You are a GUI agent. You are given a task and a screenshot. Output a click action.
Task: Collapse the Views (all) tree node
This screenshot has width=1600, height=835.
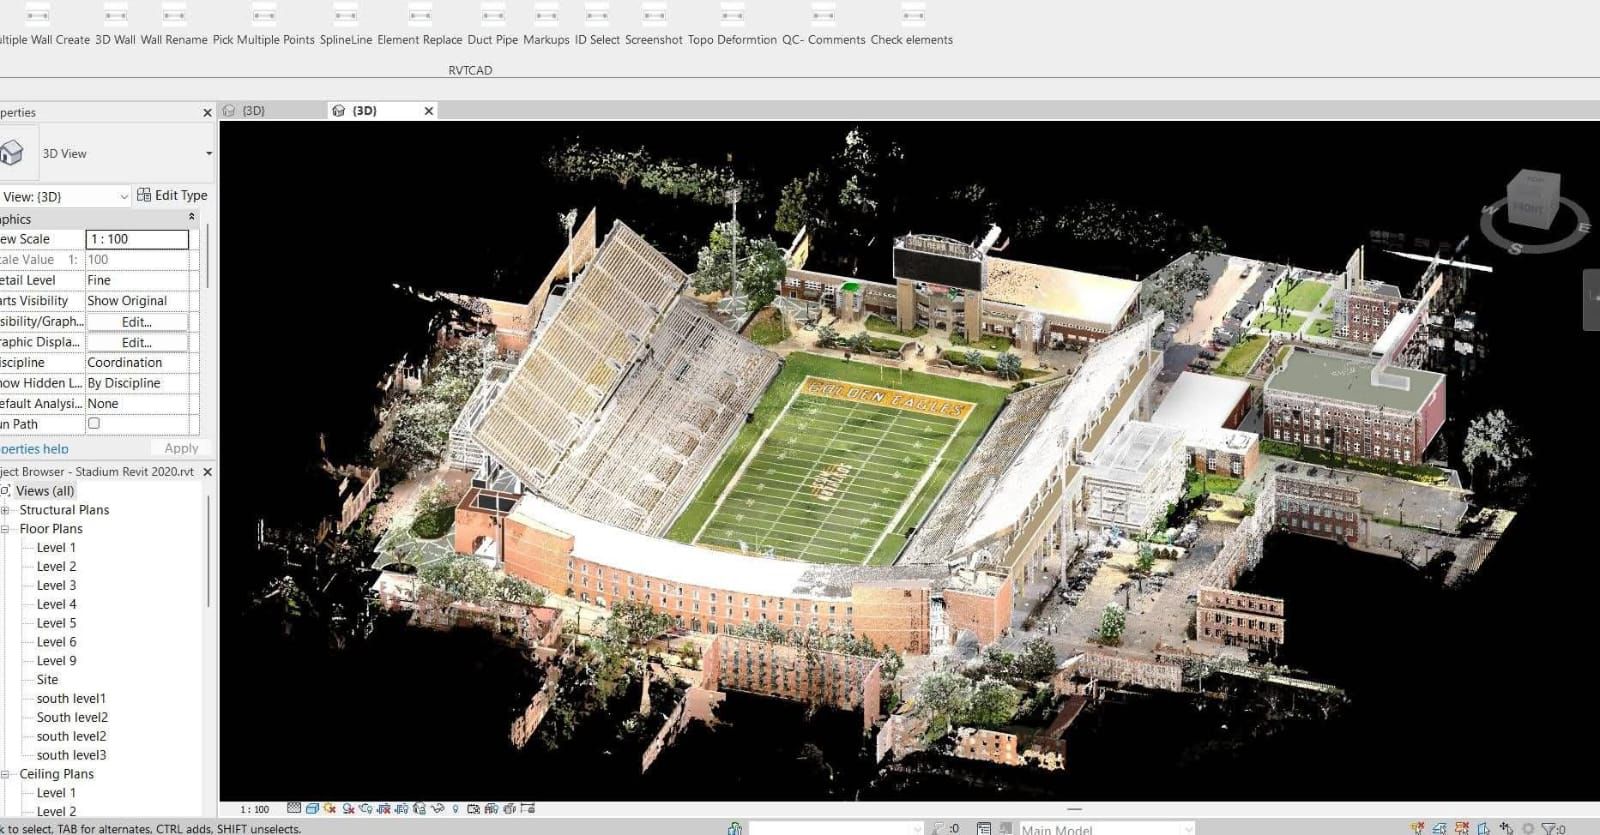point(5,491)
